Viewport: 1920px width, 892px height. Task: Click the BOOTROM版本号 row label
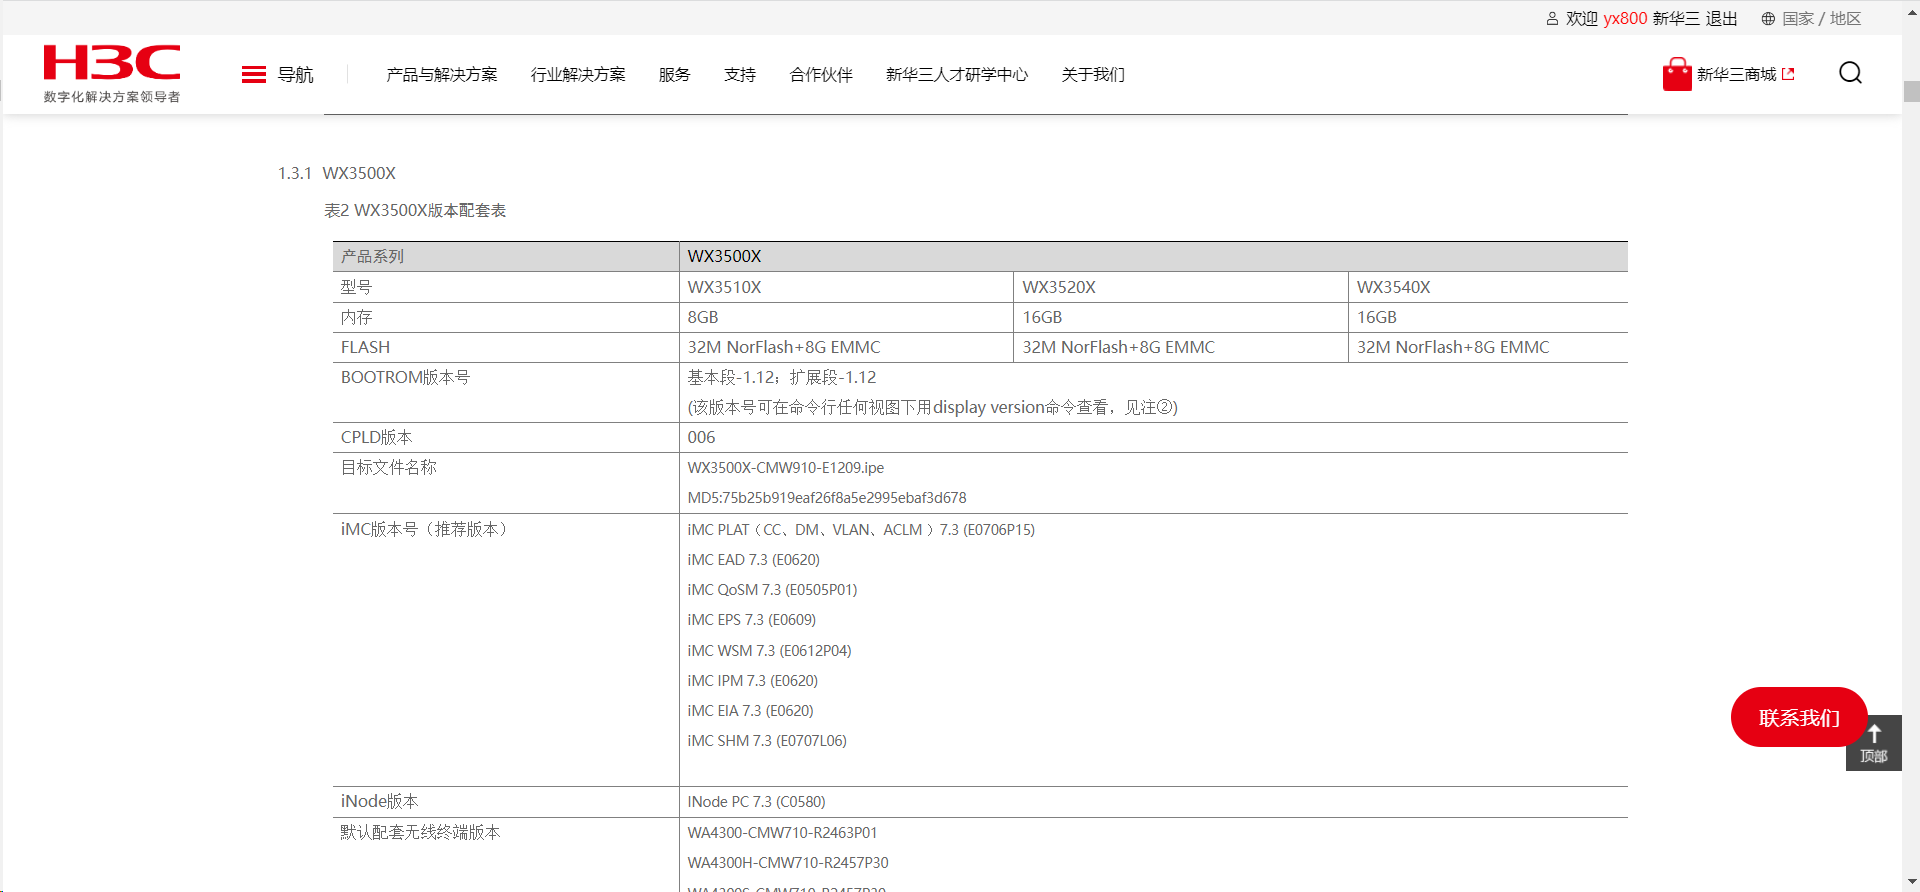pos(405,377)
